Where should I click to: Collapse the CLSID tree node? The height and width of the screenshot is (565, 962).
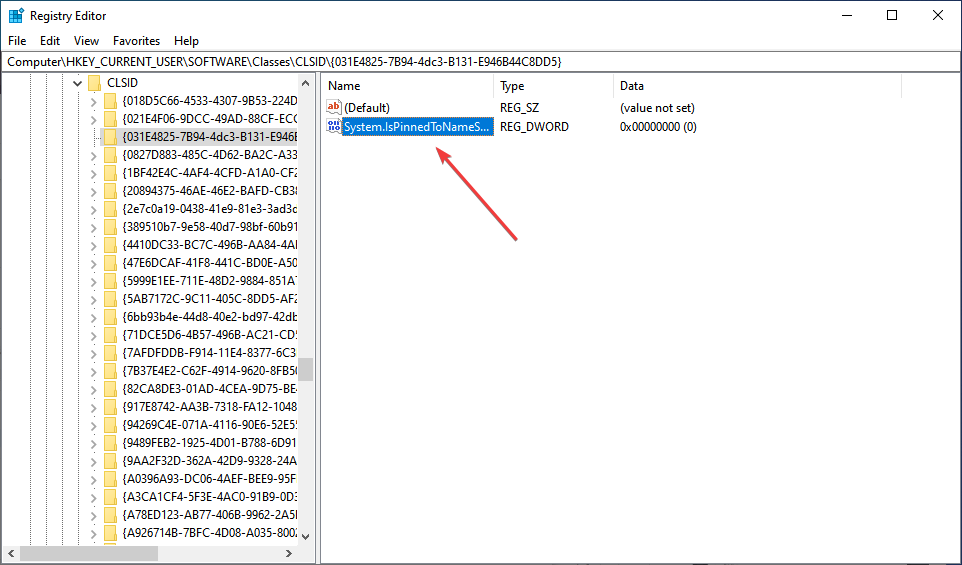tap(77, 83)
